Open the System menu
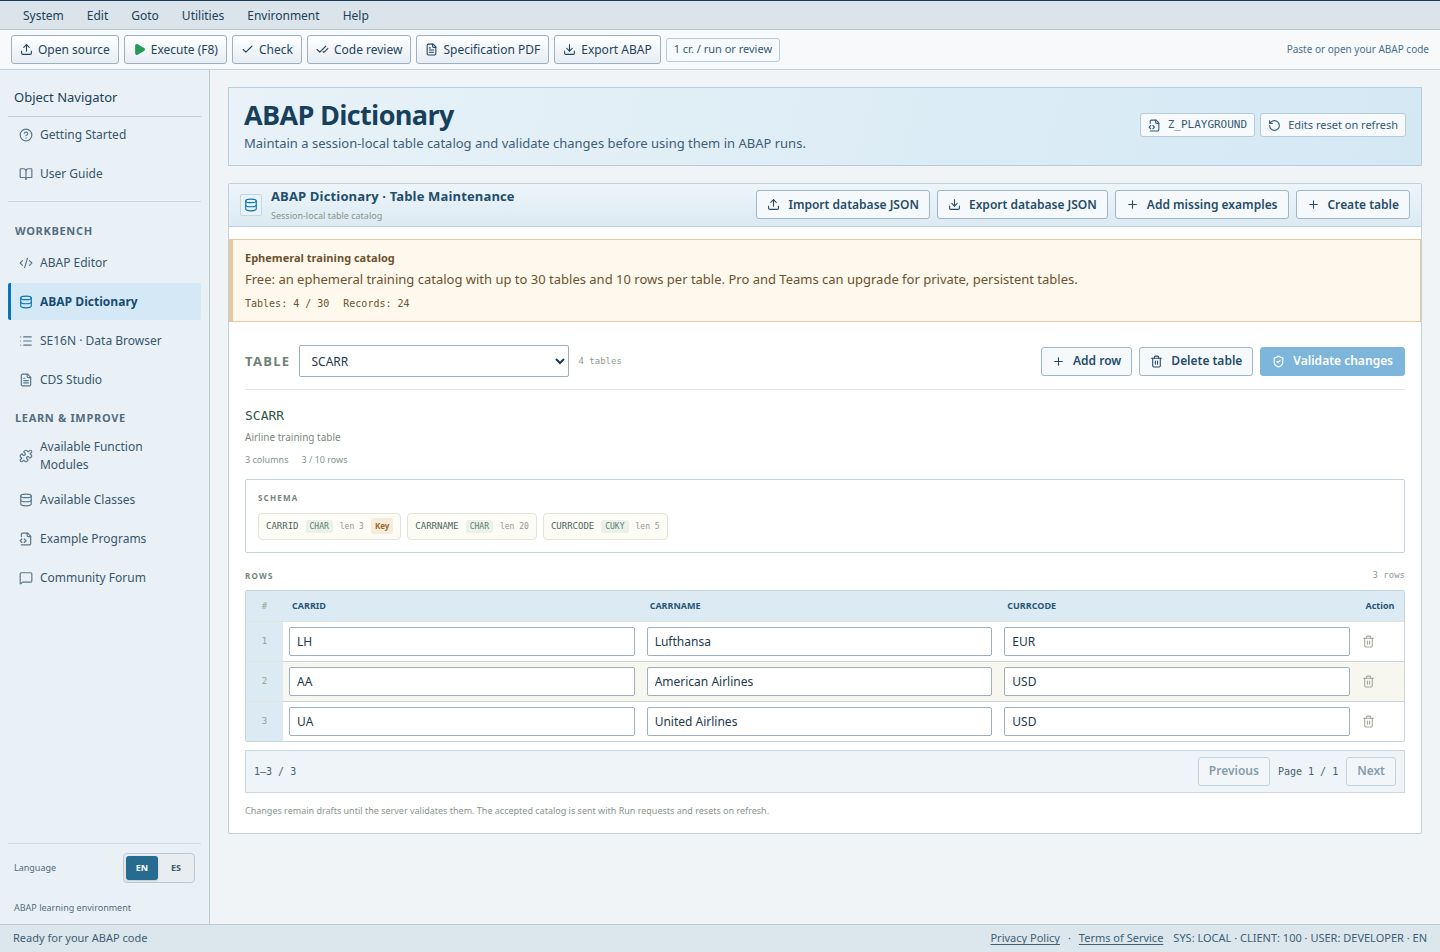1440x952 pixels. [x=43, y=15]
